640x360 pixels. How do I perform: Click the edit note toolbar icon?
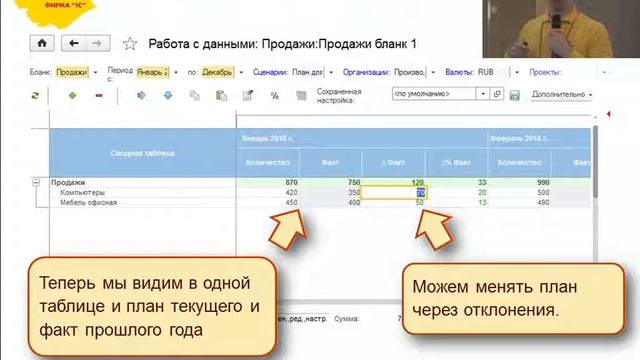click(x=247, y=95)
